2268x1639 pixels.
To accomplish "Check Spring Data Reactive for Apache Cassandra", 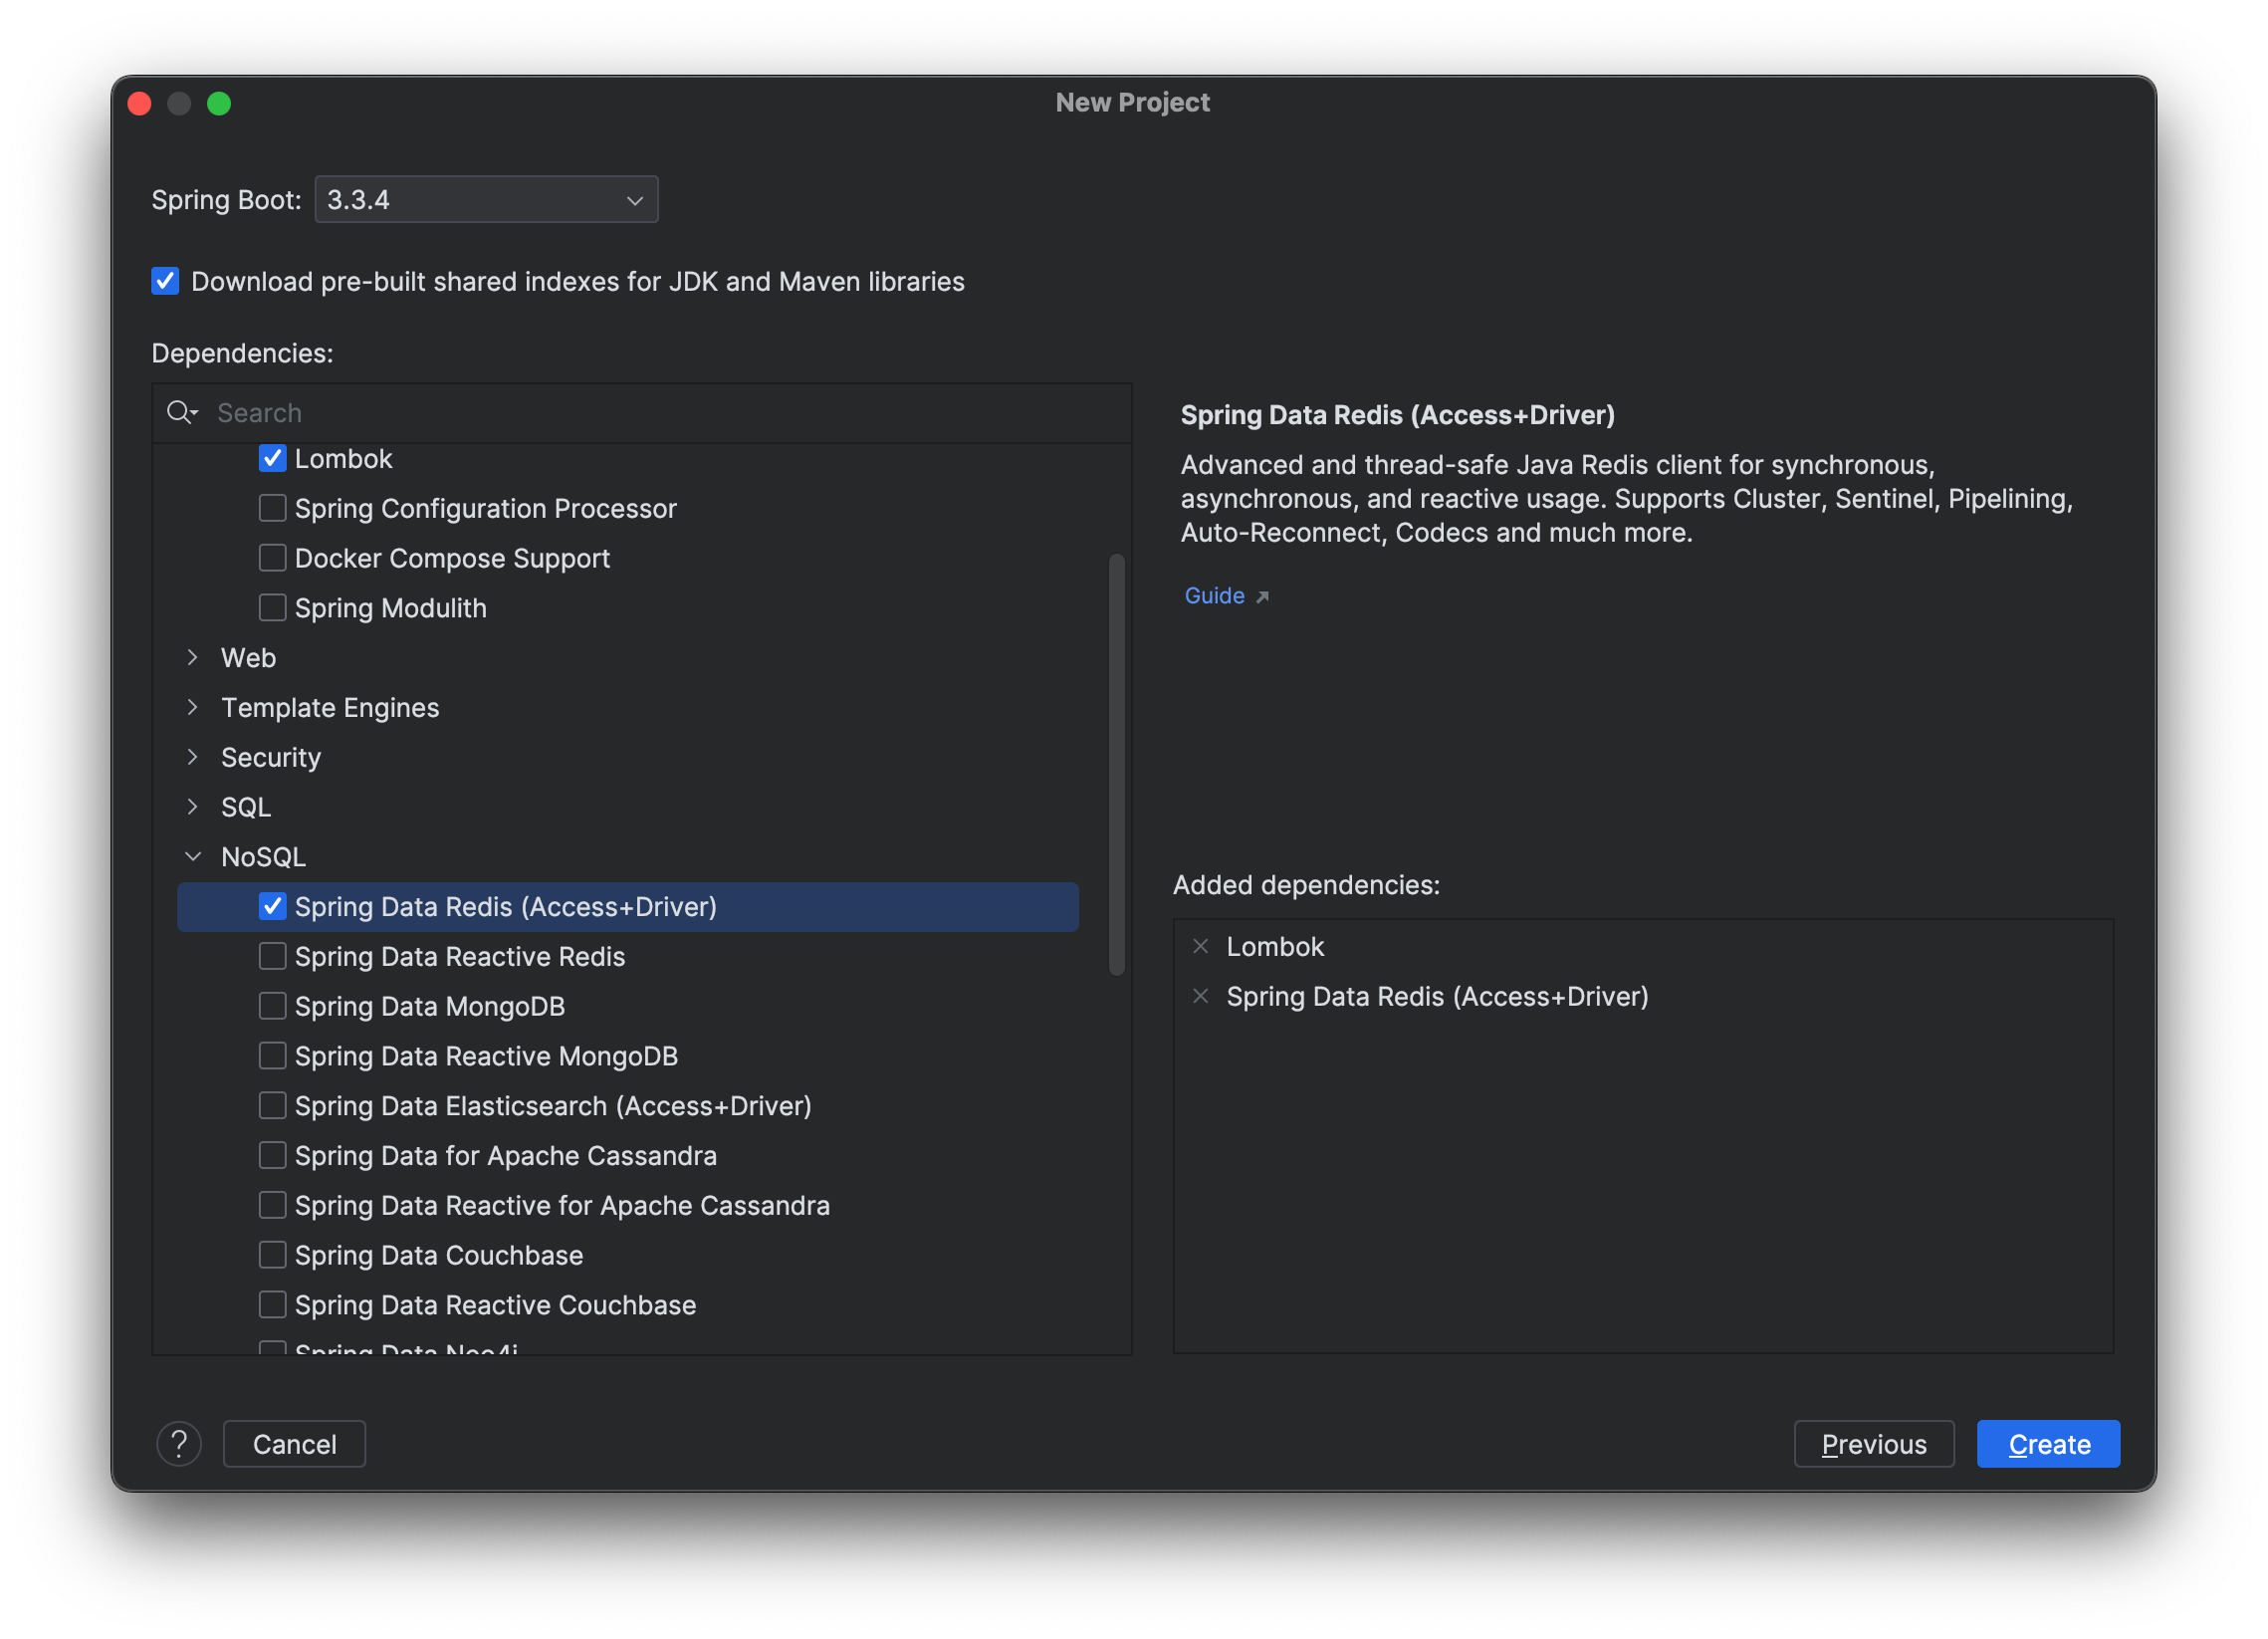I will (272, 1207).
